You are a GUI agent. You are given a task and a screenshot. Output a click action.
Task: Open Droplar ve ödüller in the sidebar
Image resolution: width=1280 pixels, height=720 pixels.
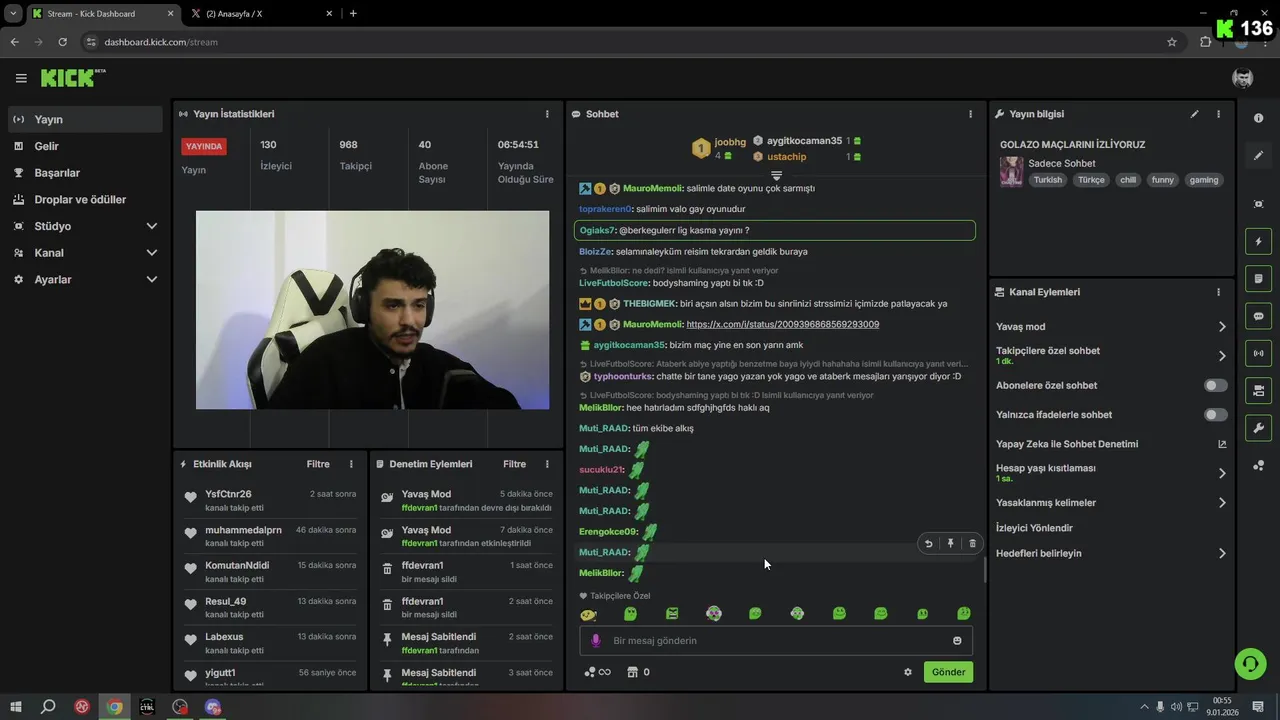click(x=85, y=200)
